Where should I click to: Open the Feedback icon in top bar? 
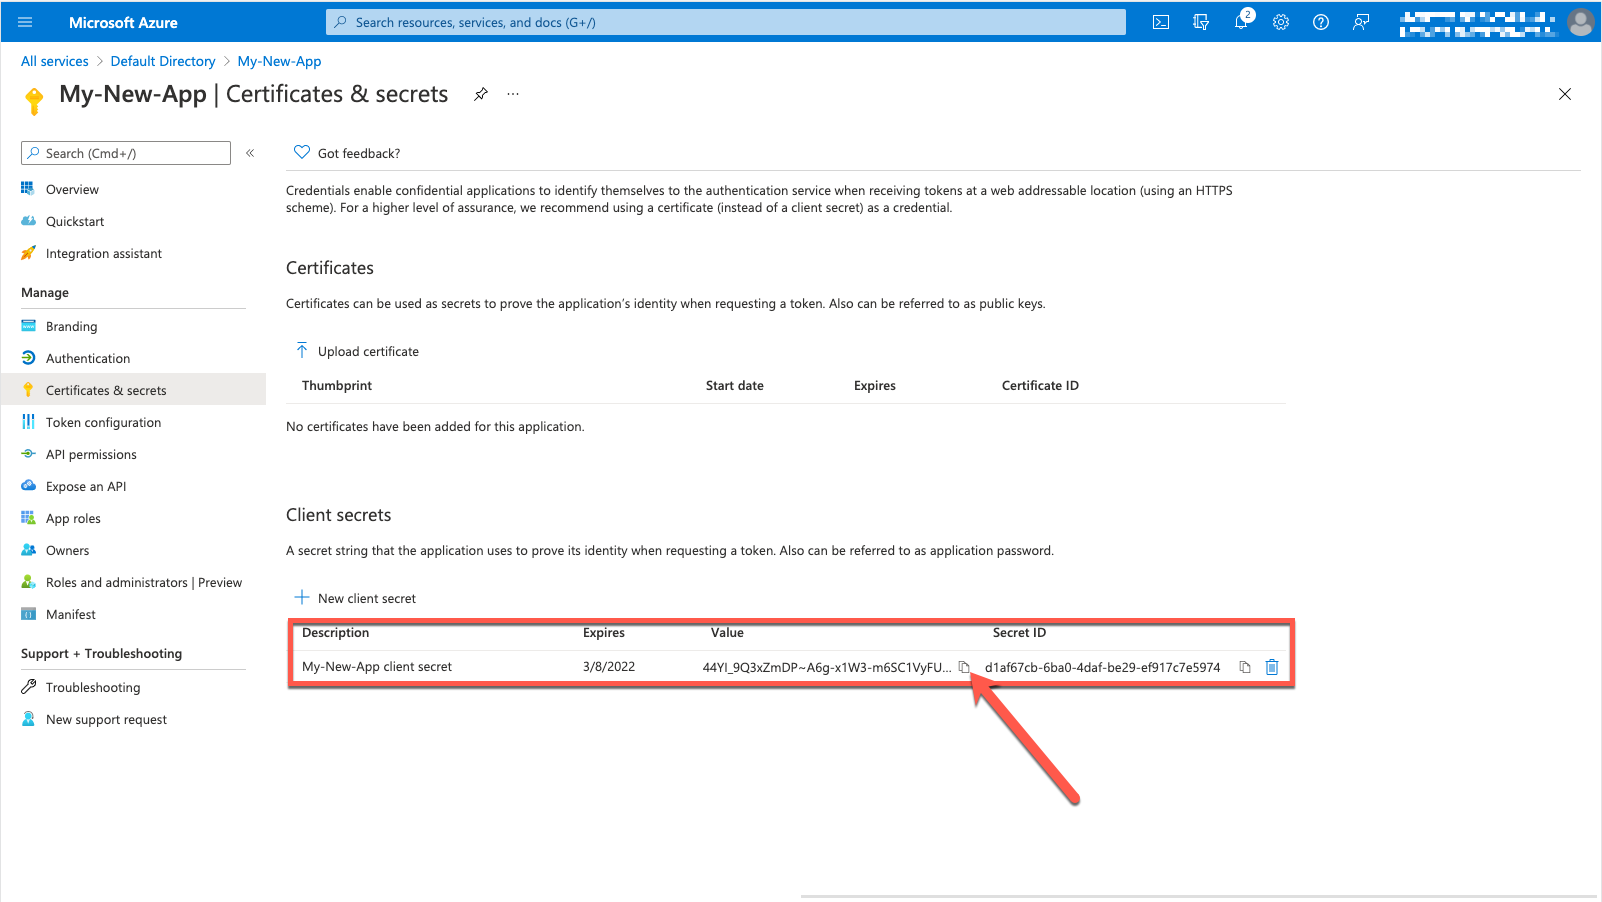[x=1361, y=22]
